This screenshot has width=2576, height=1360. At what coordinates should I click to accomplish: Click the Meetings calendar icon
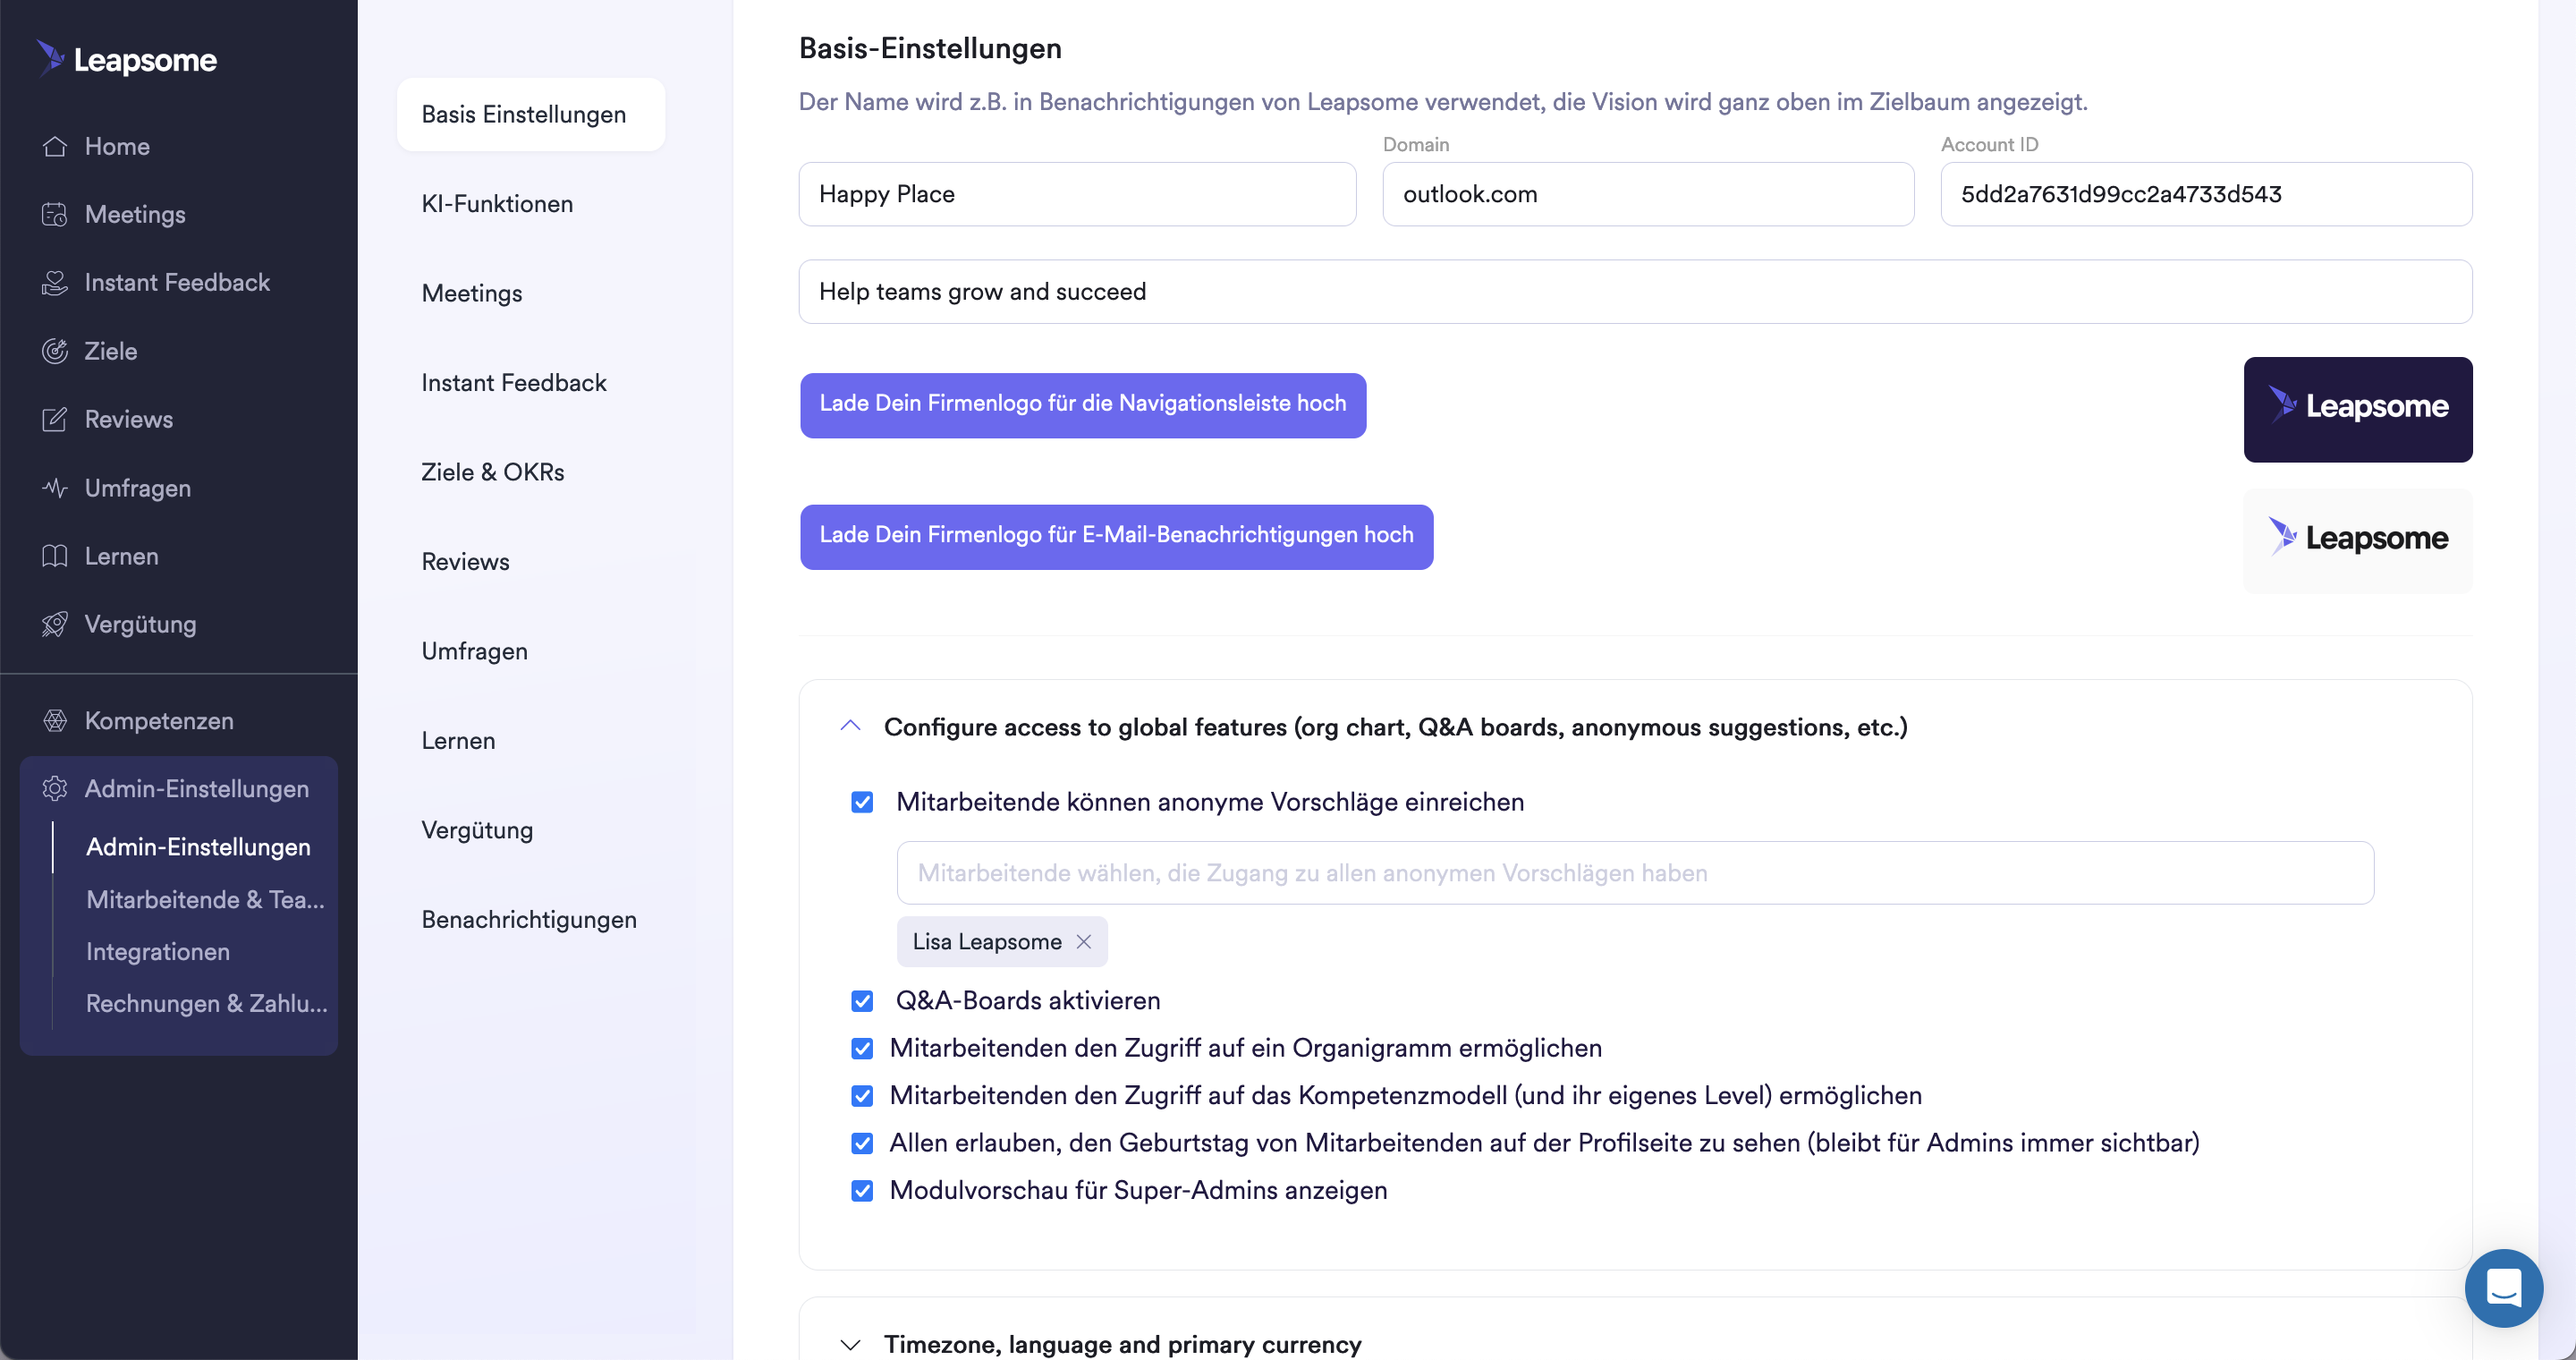(55, 214)
